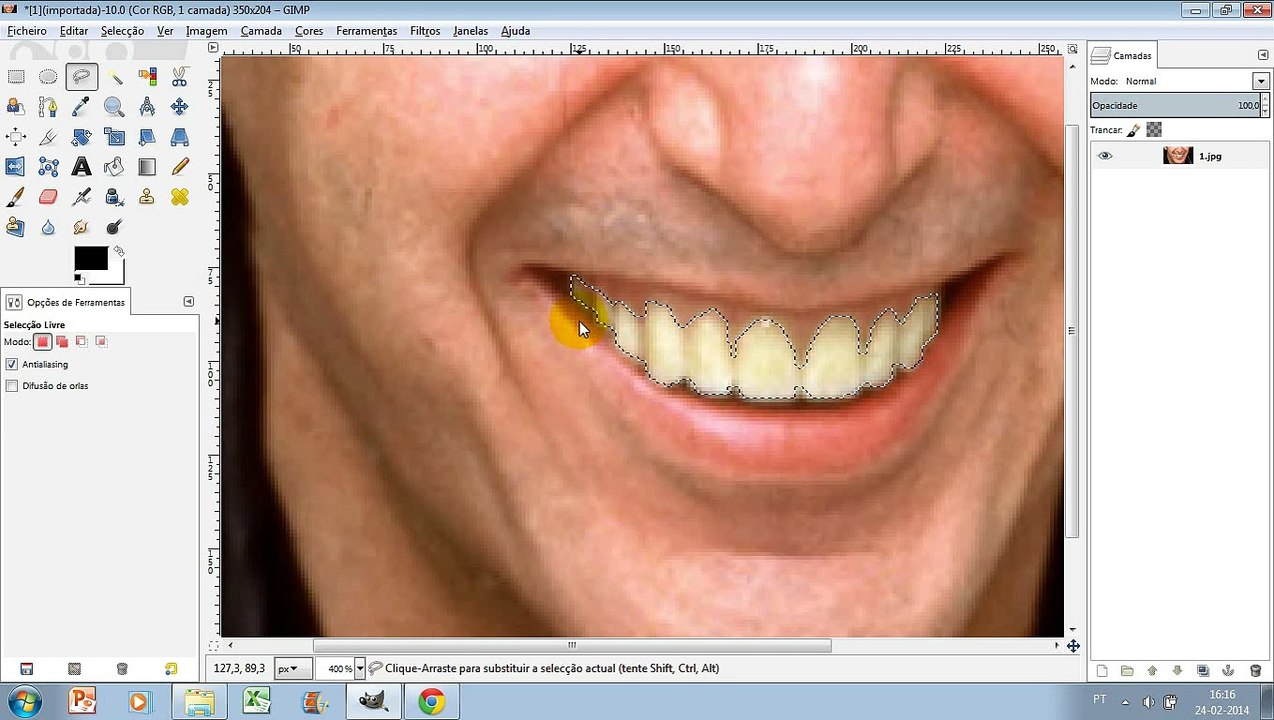Image resolution: width=1274 pixels, height=720 pixels.
Task: Select the Color Picker eyedropper tool
Action: point(81,106)
